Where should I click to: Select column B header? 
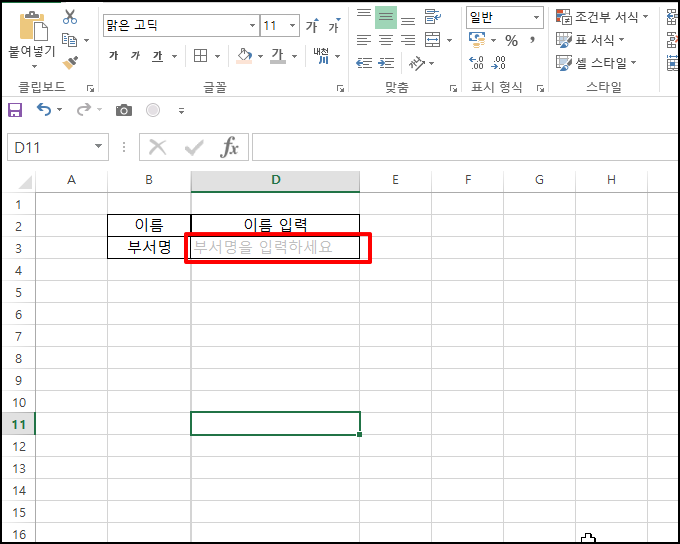(149, 180)
